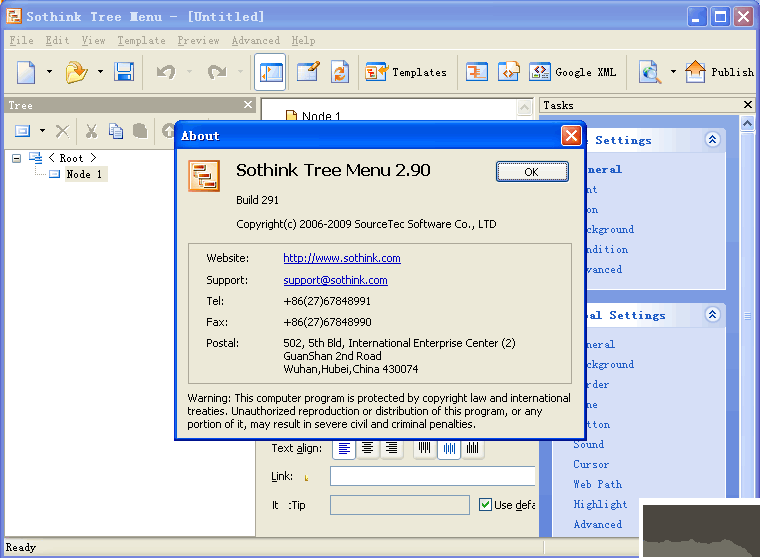760x558 pixels.
Task: Open dropdown arrow beside Open folder icon
Action: 100,72
